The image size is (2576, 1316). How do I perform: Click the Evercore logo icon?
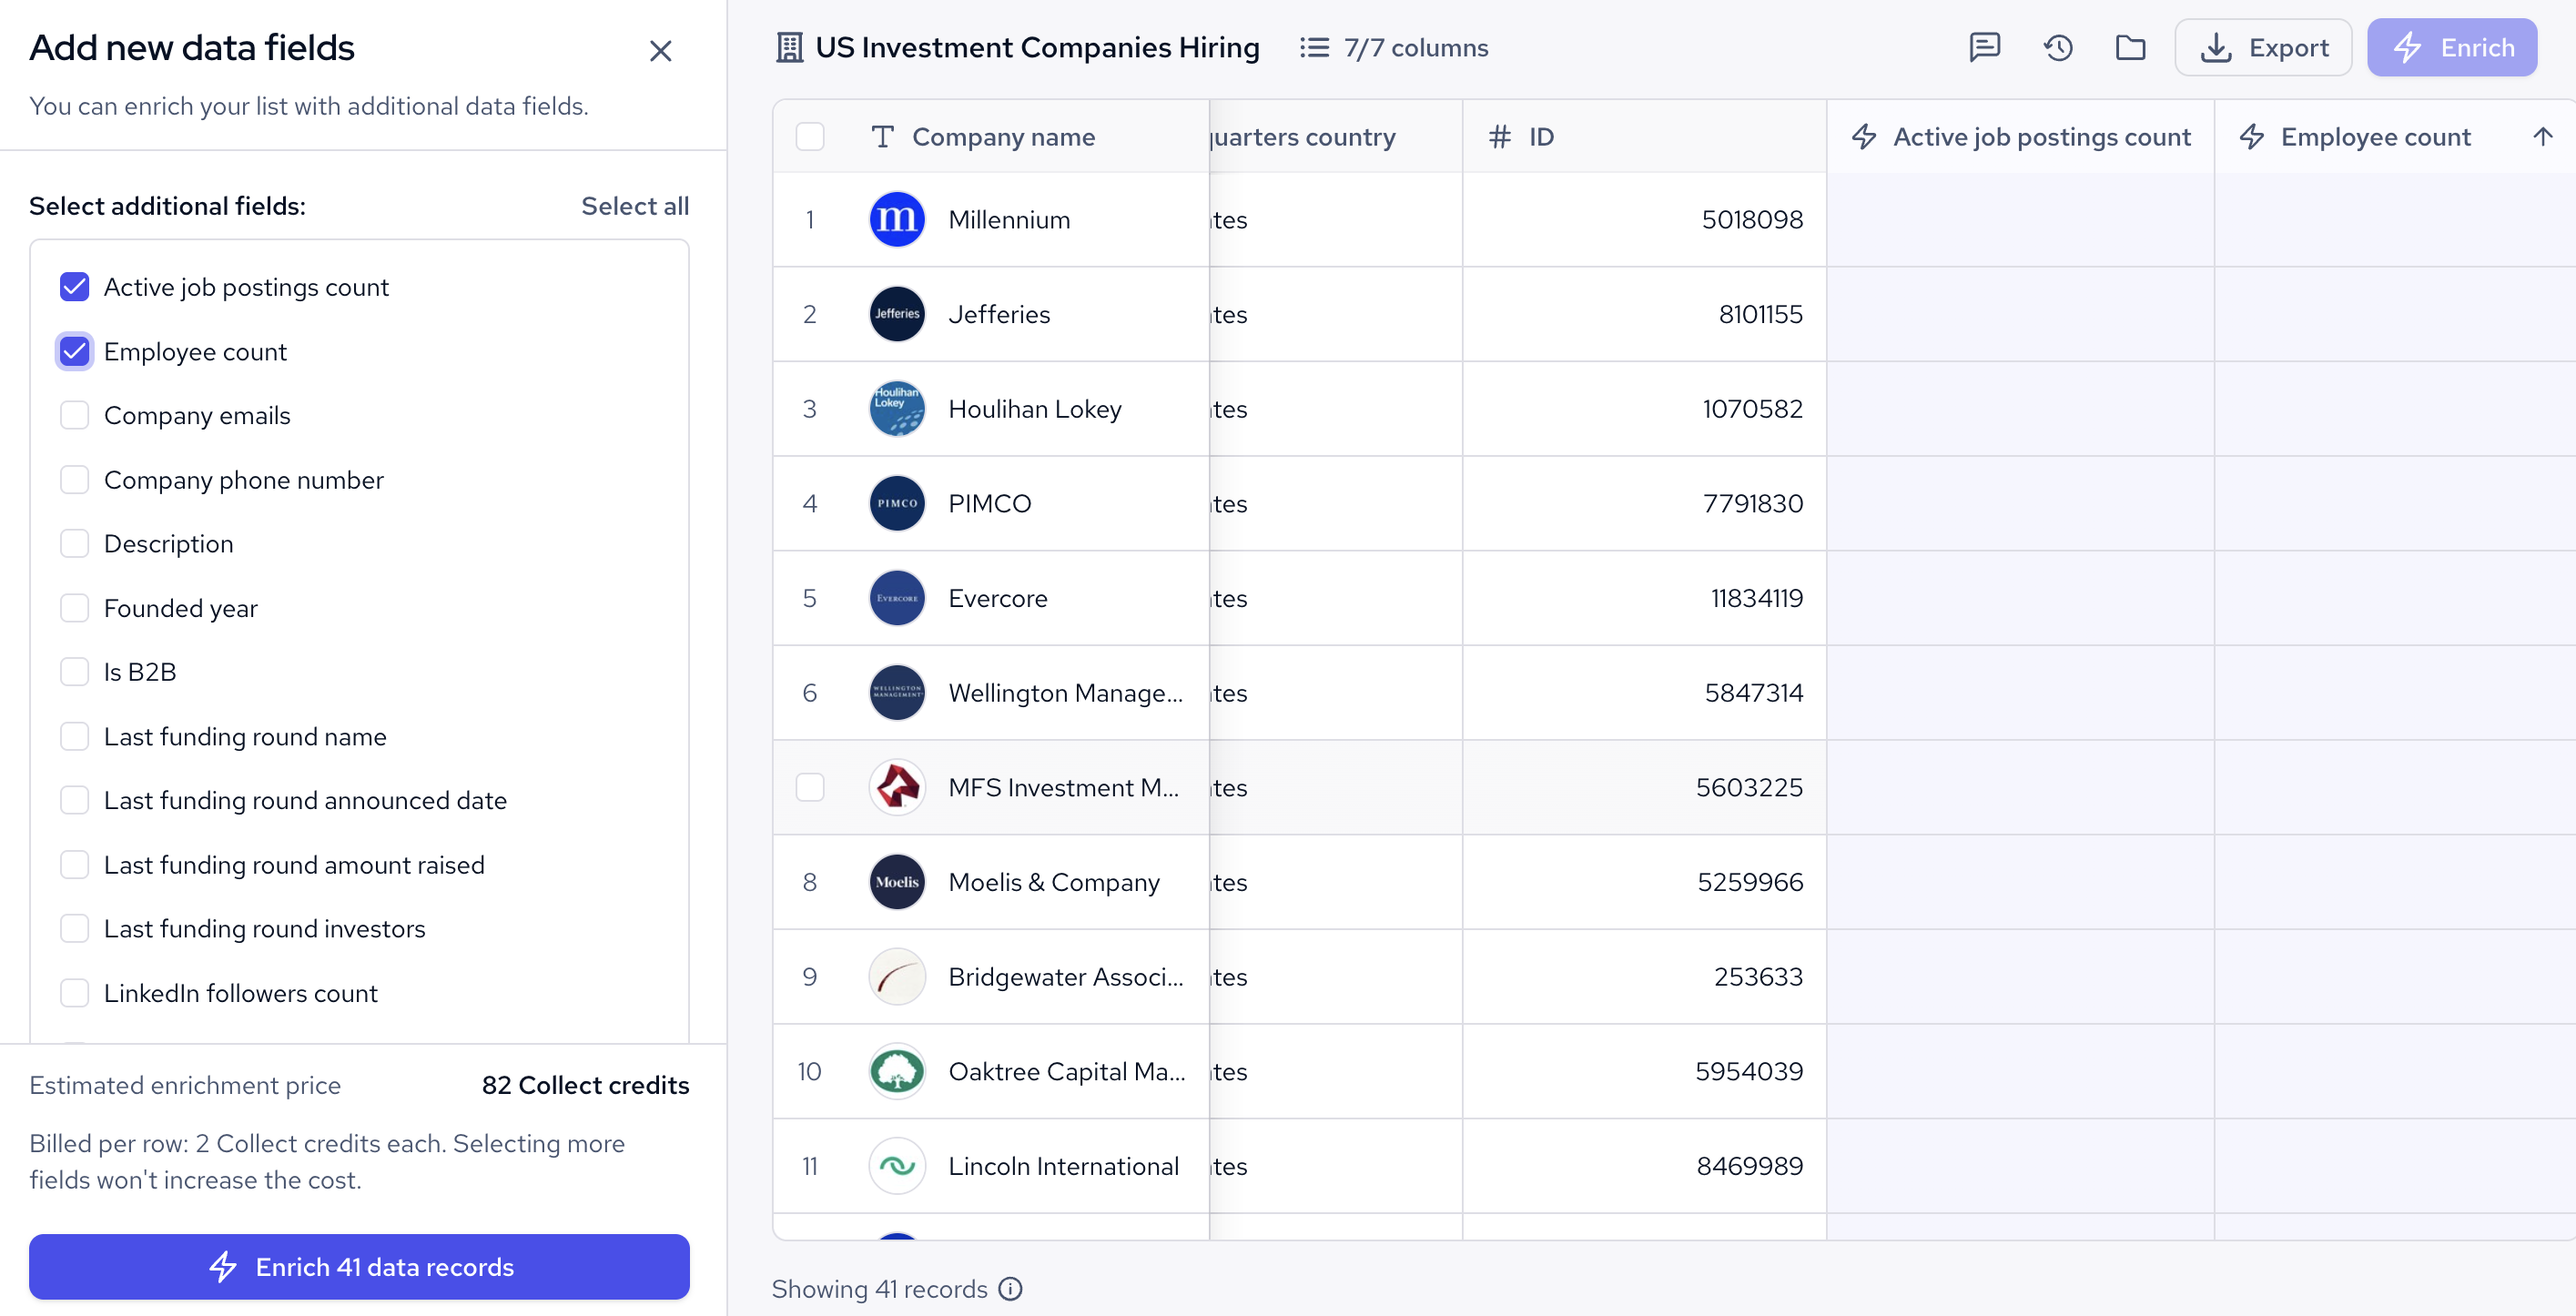pos(897,598)
